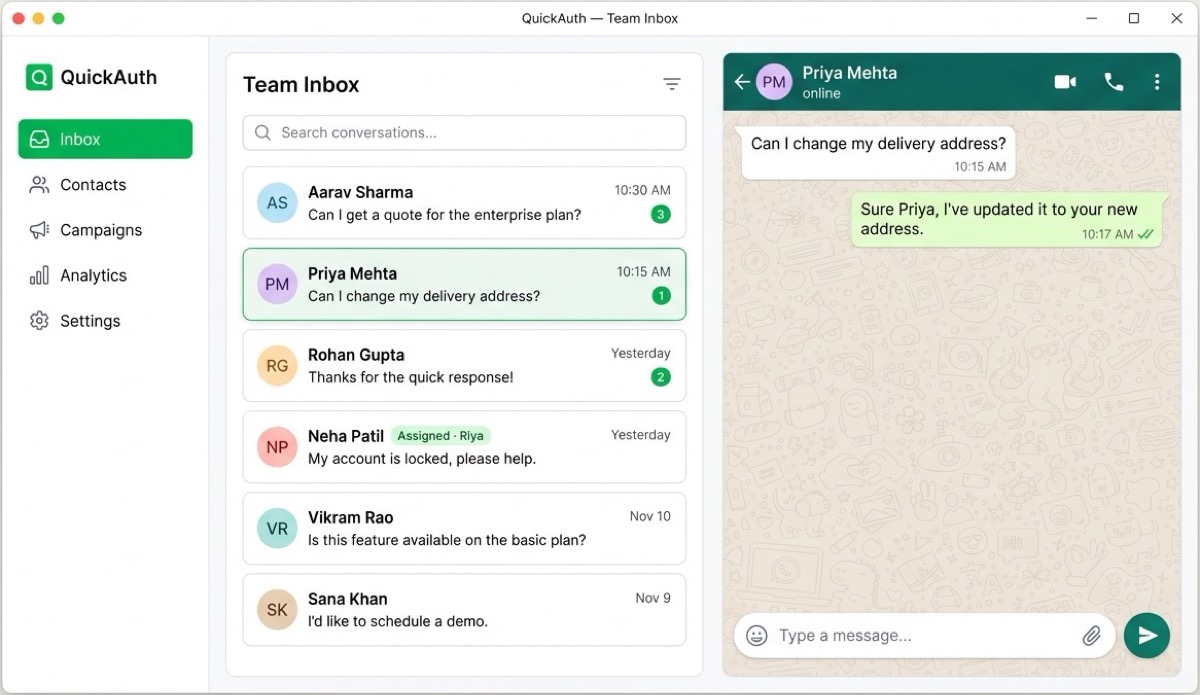This screenshot has height=695, width=1200.
Task: Click the Search conversations field
Action: coord(464,133)
